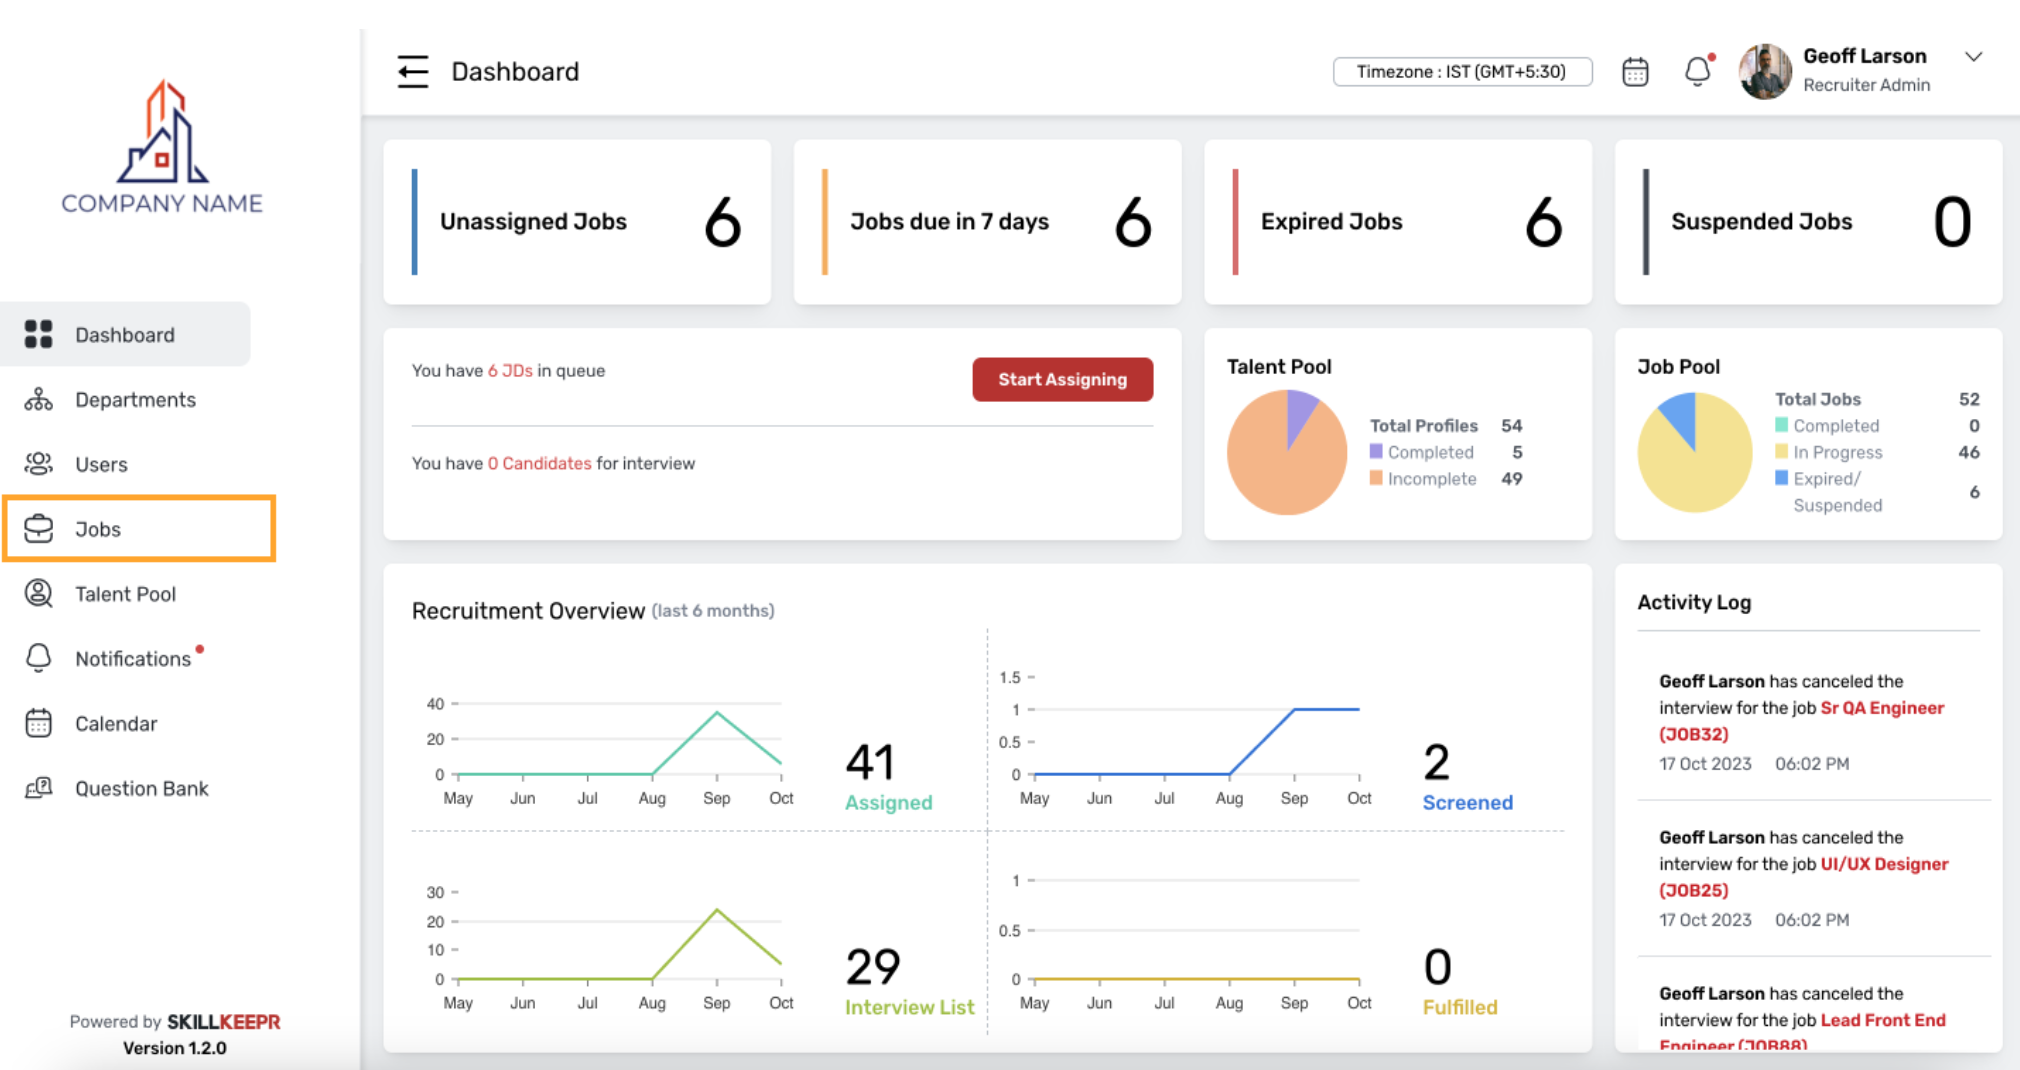This screenshot has width=2020, height=1070.
Task: Expand the Geoff Larson profile dropdown arrow
Action: tap(1973, 57)
